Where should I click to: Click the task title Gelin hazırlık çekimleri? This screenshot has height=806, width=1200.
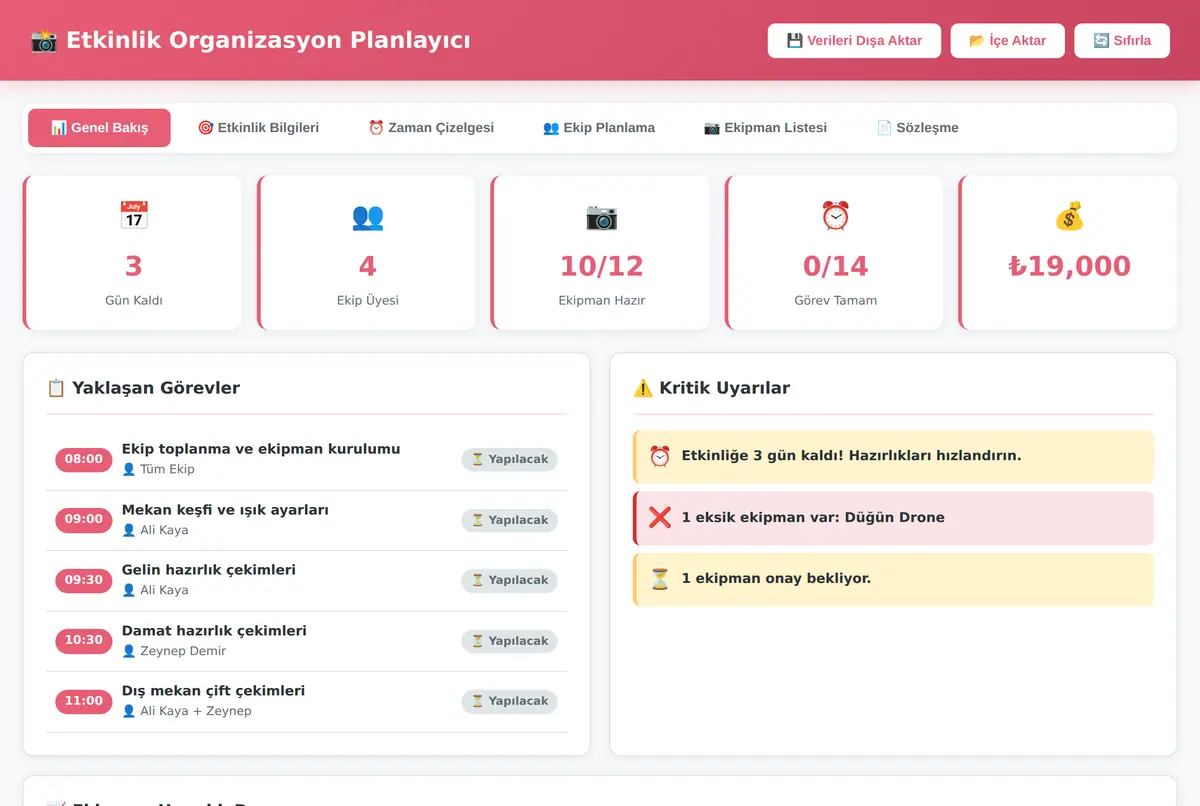click(x=209, y=570)
